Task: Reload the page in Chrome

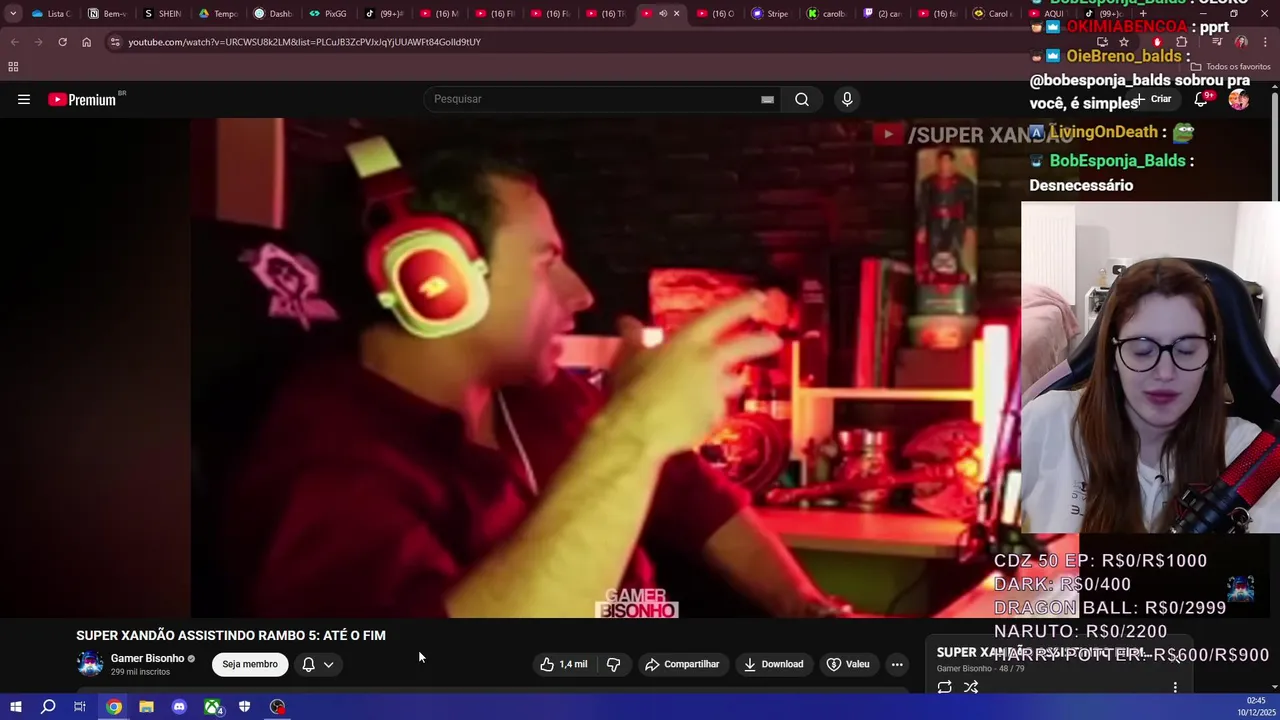Action: [x=62, y=42]
